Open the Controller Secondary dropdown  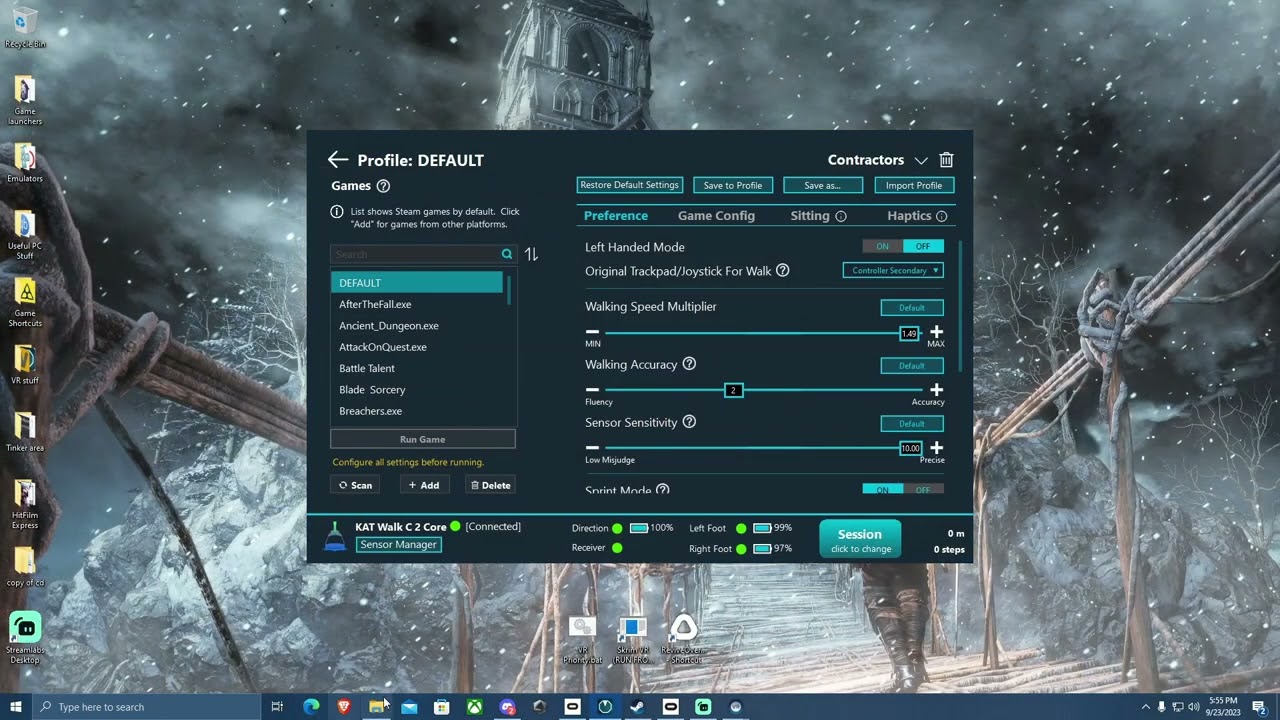tap(893, 270)
